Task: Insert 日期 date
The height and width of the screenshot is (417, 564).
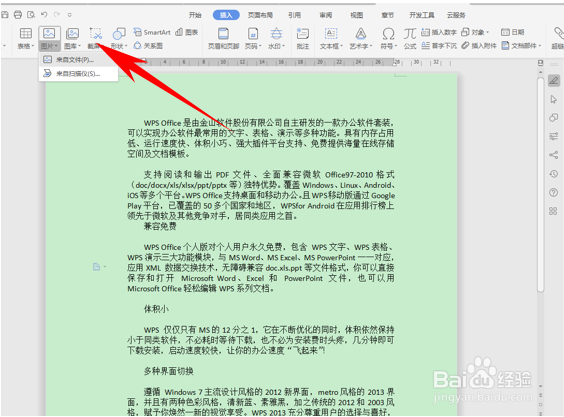Action: pos(513,32)
